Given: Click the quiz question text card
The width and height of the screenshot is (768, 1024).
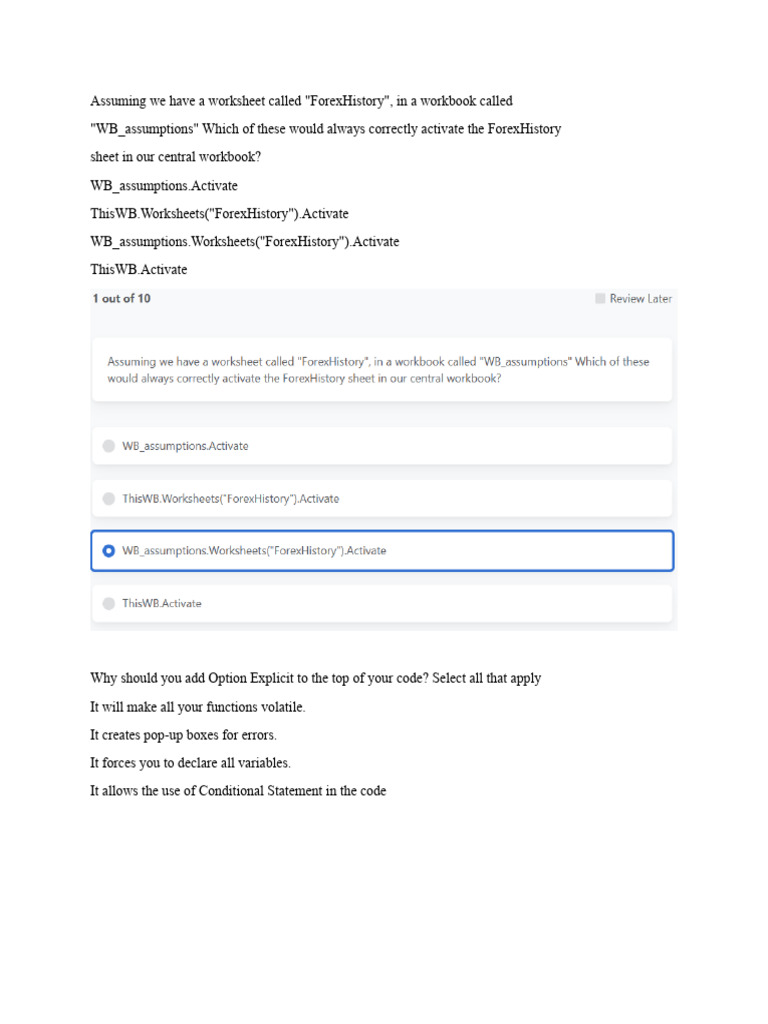Looking at the screenshot, I should (380, 370).
